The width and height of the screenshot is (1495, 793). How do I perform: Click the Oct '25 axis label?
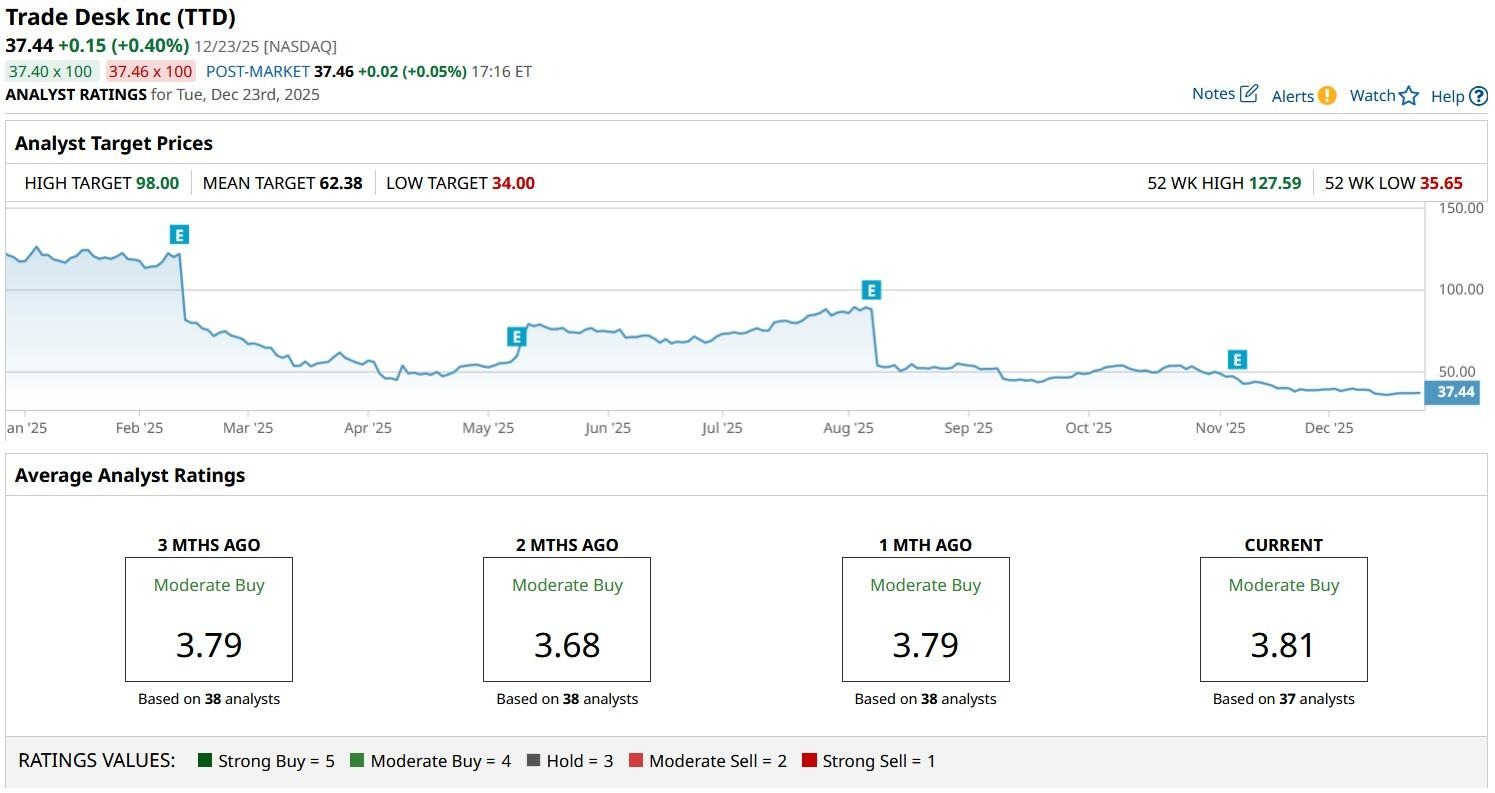pos(1089,428)
